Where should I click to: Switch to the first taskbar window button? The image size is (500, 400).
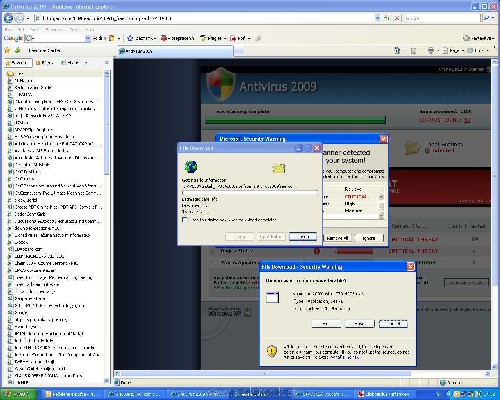[72, 394]
